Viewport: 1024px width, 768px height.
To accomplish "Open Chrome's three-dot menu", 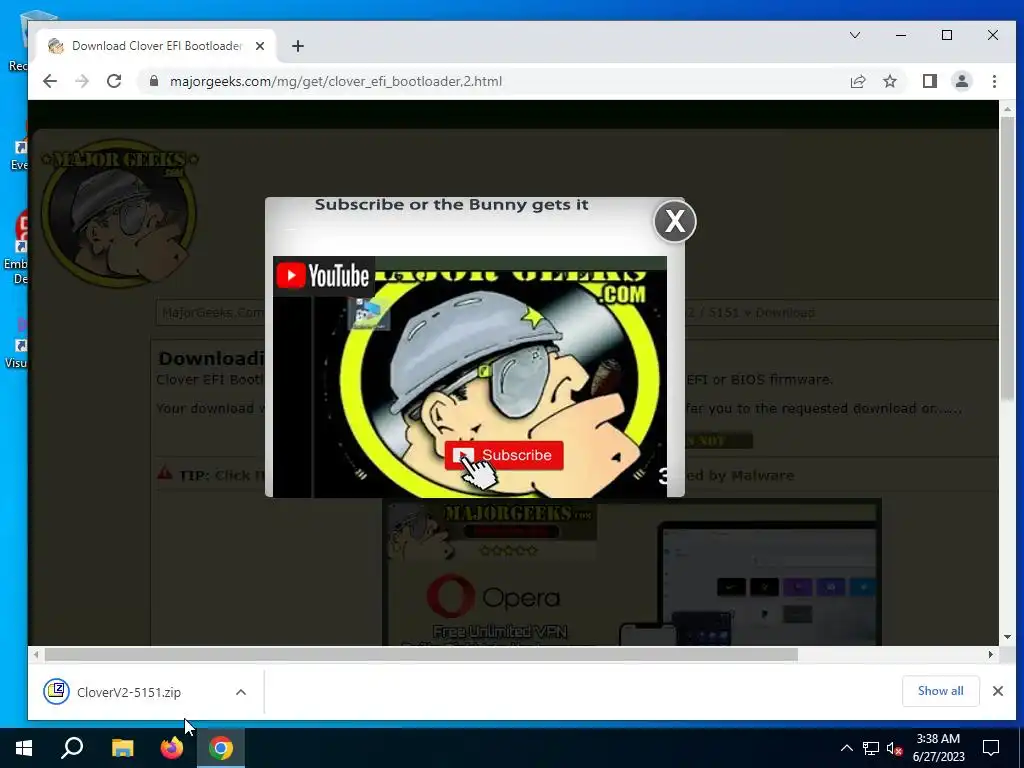I will pyautogui.click(x=994, y=81).
